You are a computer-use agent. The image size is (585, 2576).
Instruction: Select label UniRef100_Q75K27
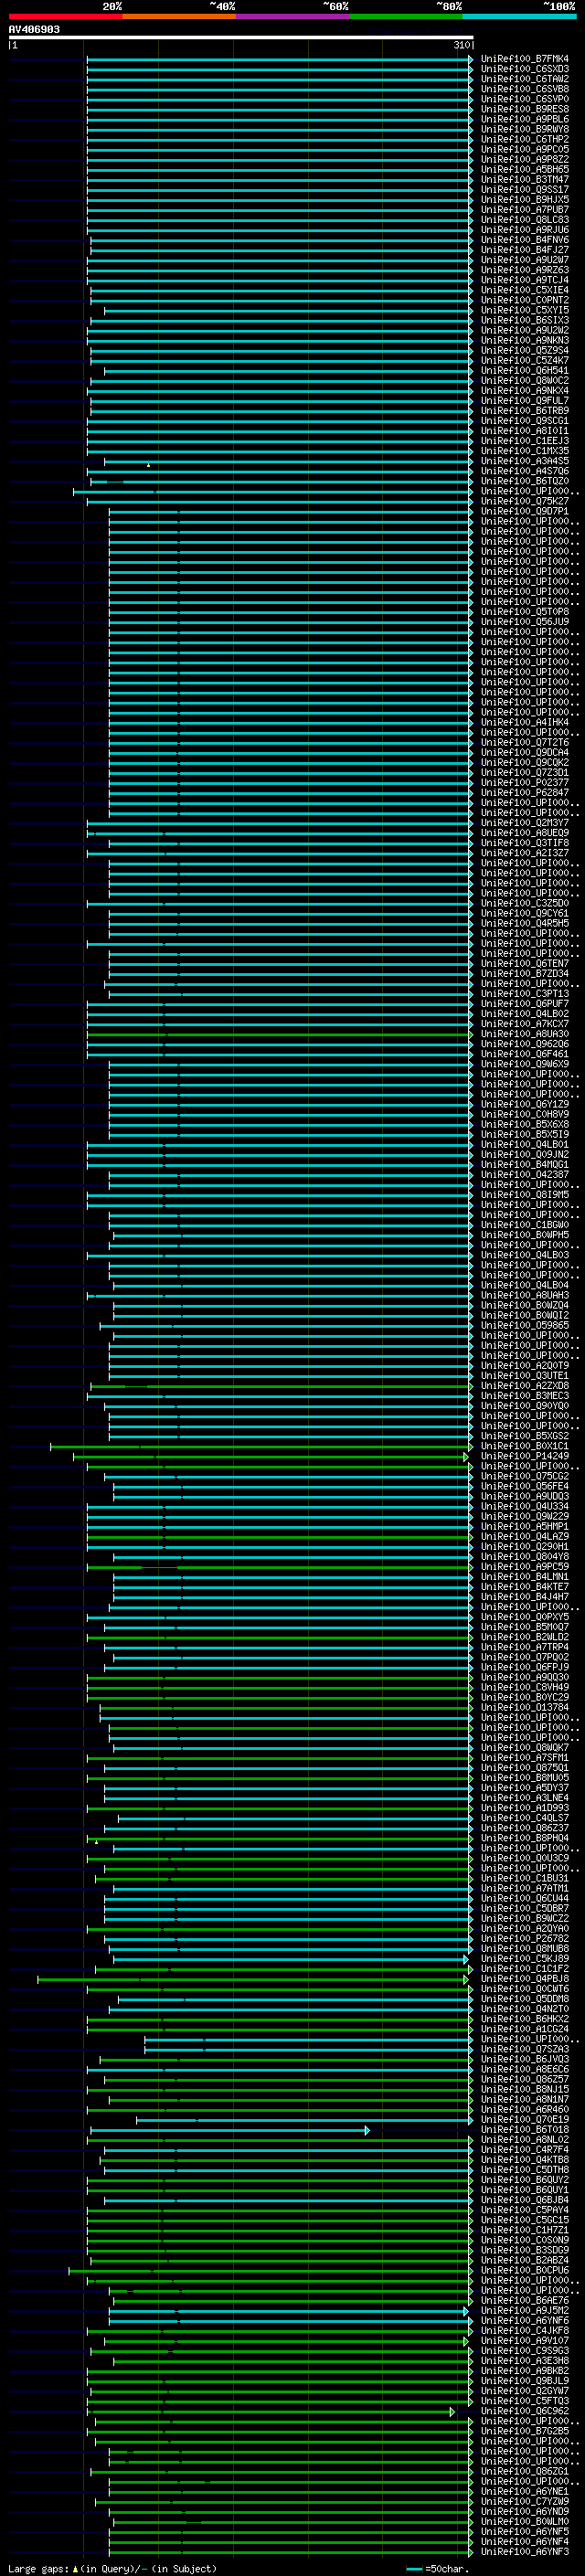[524, 501]
